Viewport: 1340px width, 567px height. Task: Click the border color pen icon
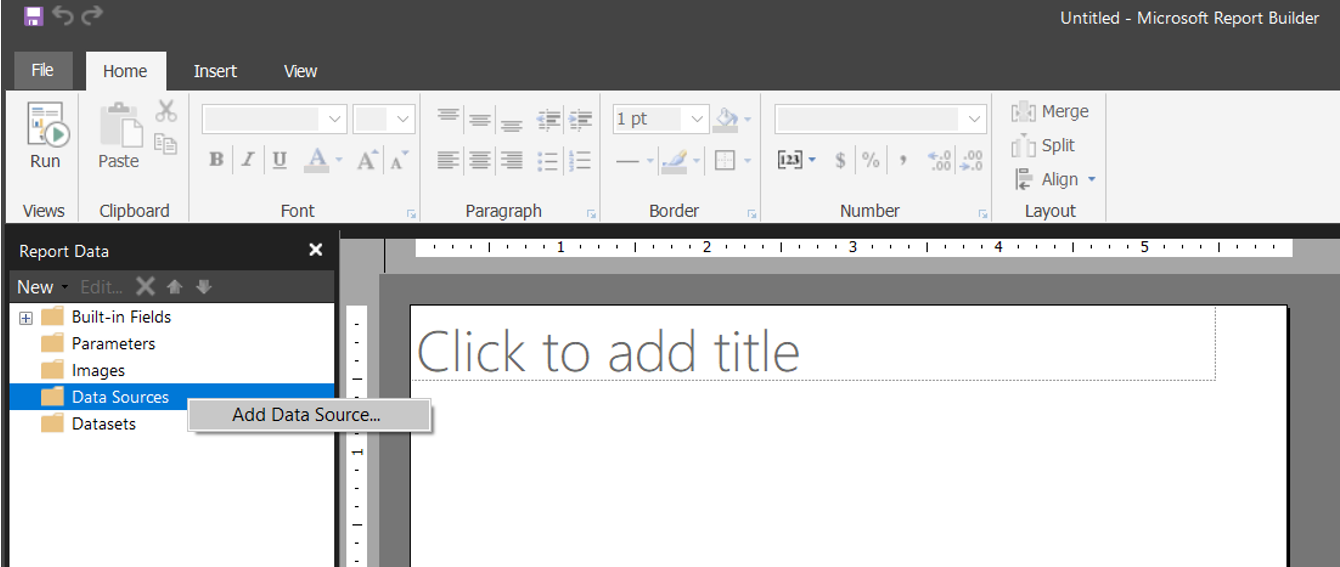pos(675,160)
